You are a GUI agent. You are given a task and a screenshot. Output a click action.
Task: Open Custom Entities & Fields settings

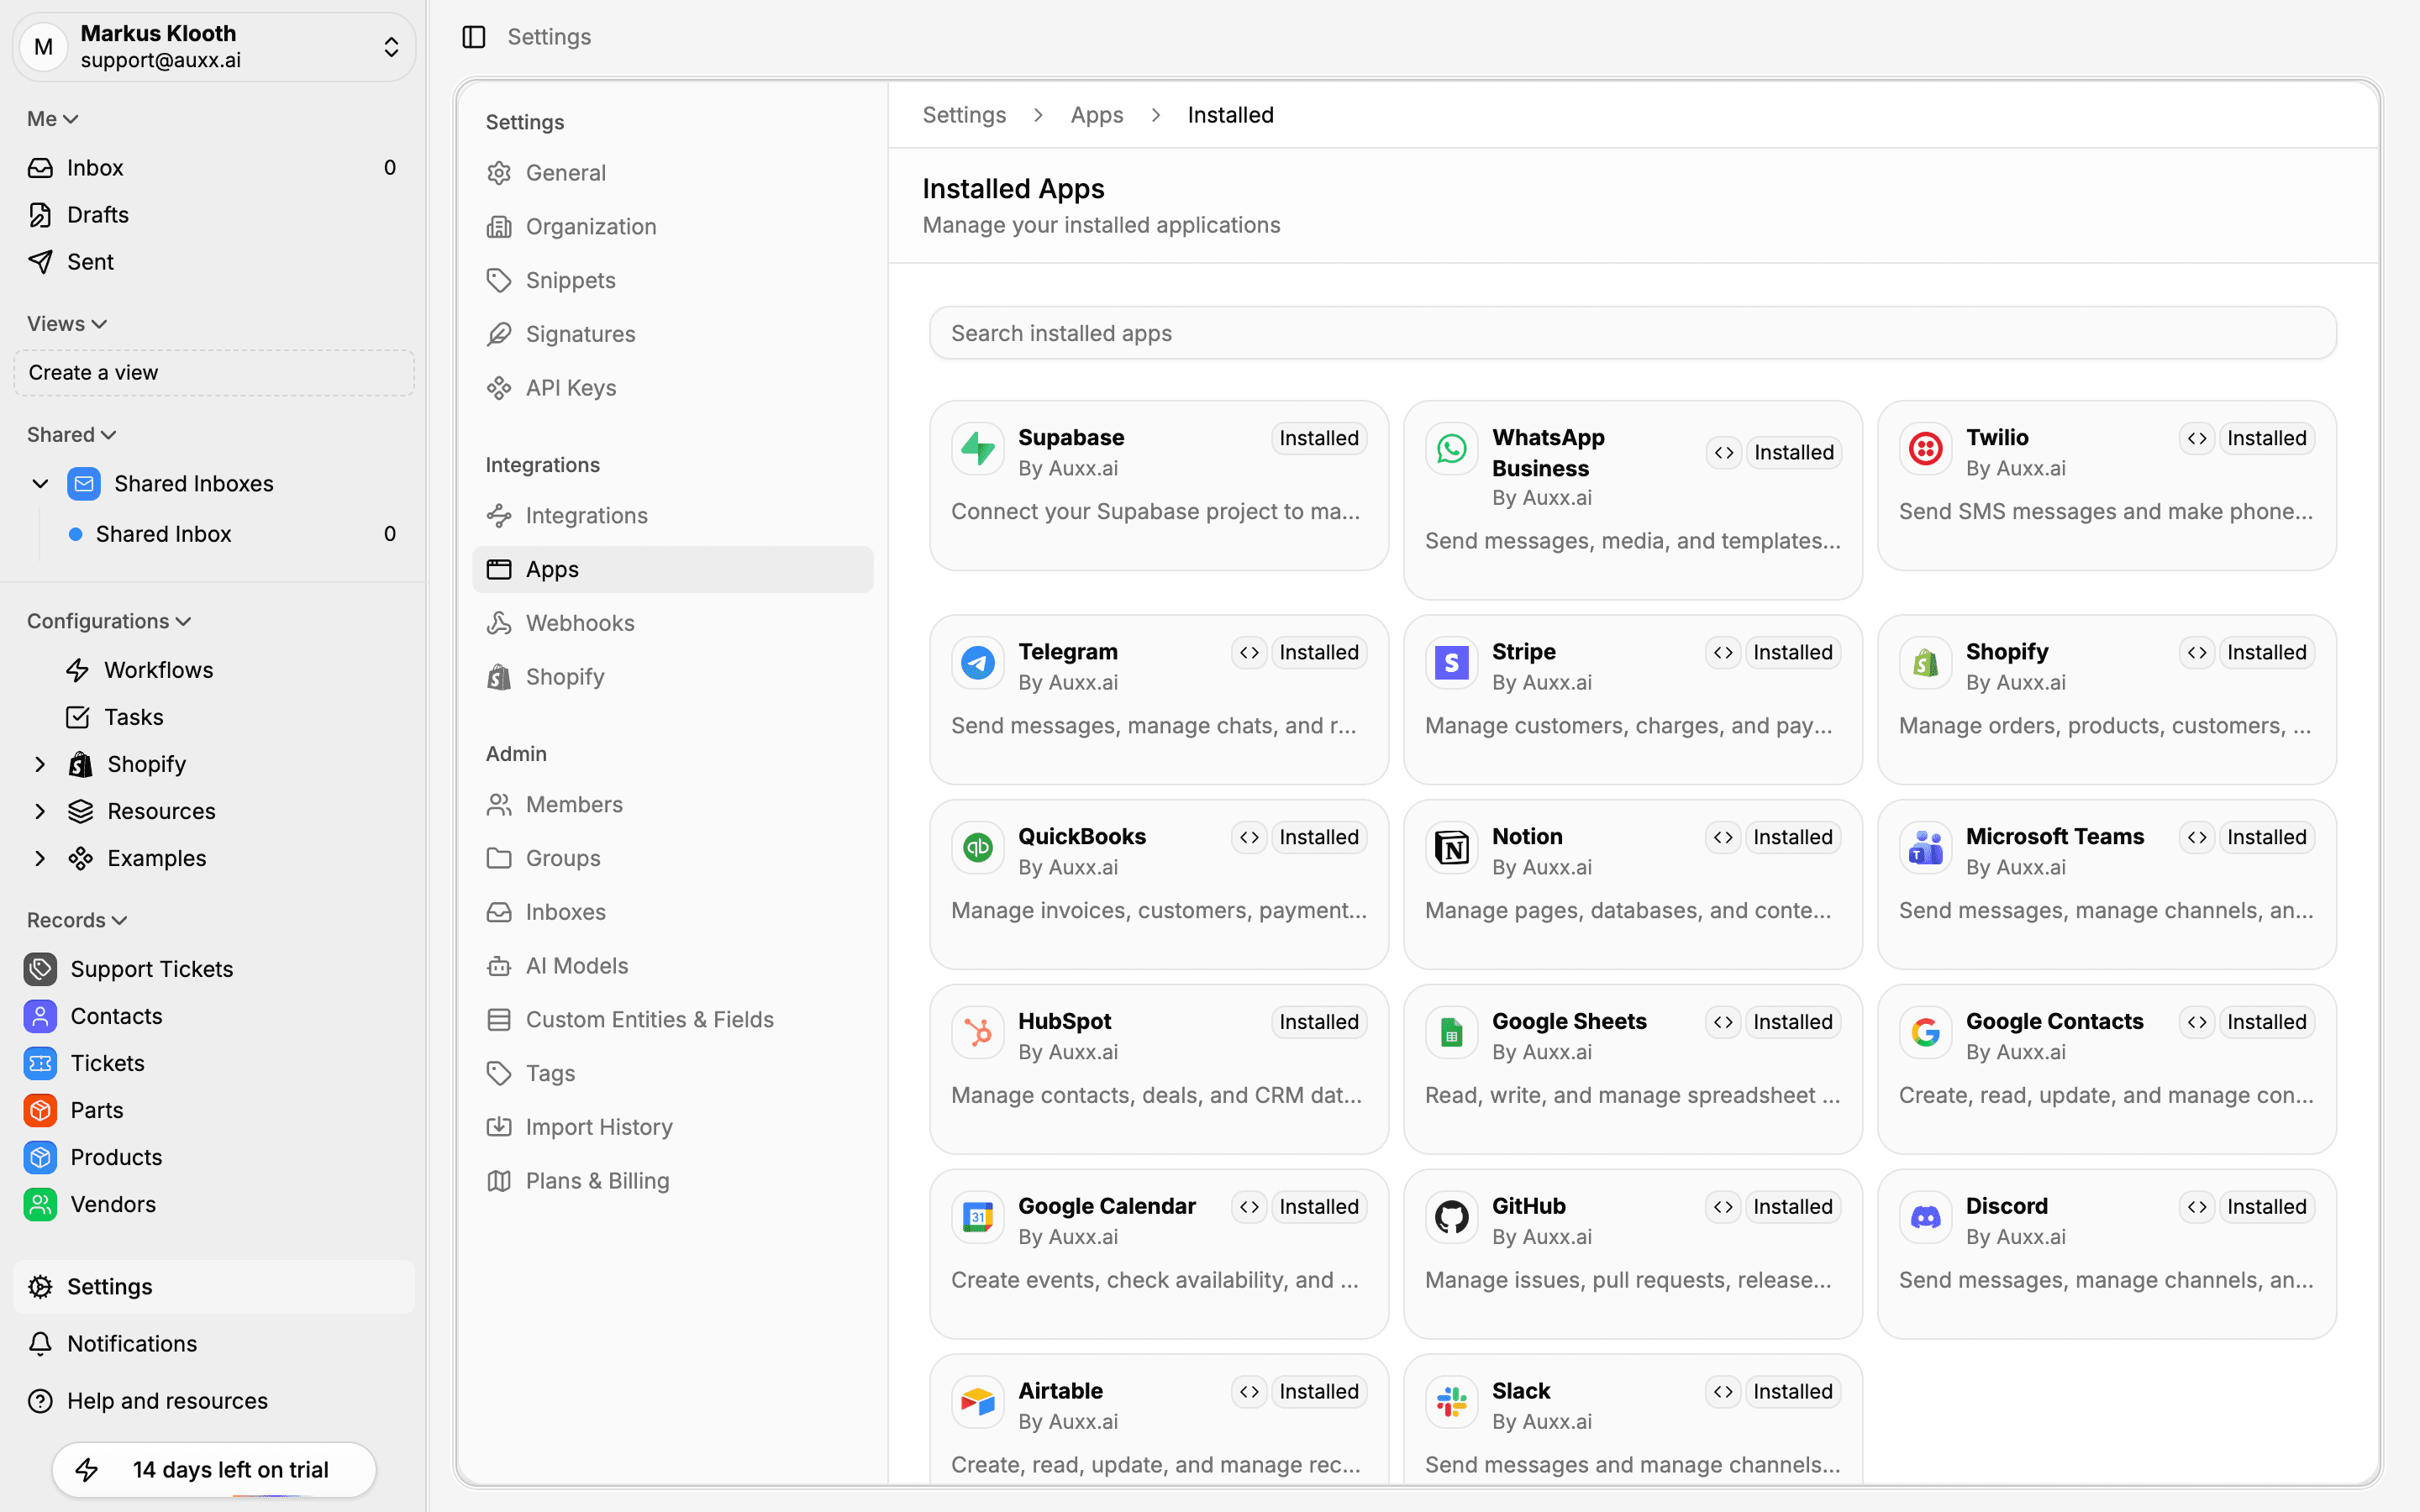[673, 1020]
